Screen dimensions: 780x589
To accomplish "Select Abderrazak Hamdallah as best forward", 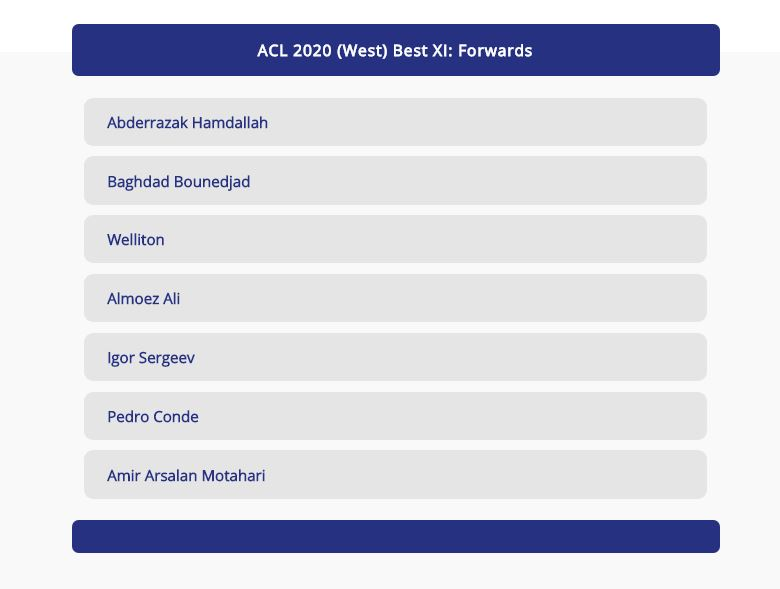I will 395,122.
